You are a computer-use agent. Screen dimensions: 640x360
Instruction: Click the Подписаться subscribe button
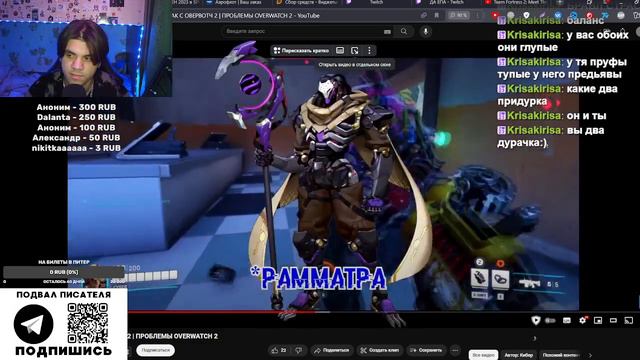click(x=156, y=350)
